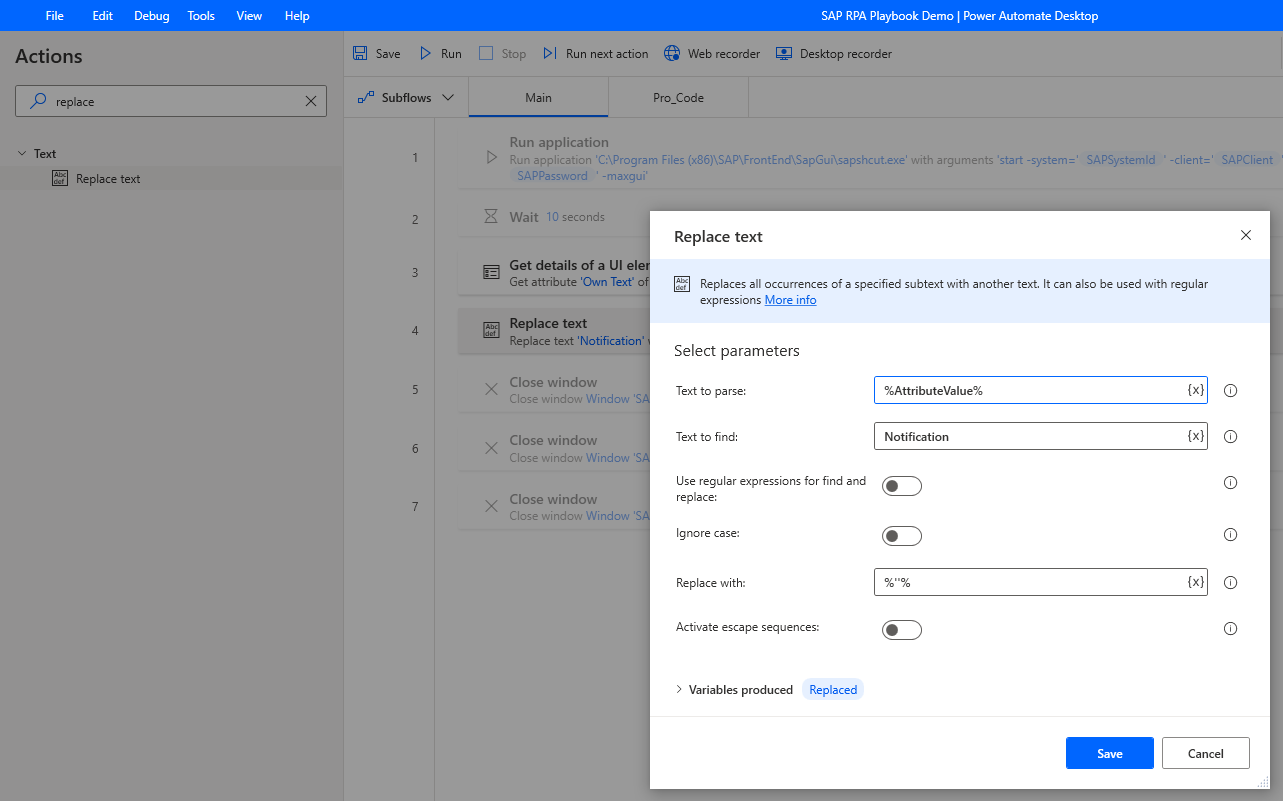Click the info icon next to Ignore case
Screen dimensions: 1283x801
(1230, 534)
